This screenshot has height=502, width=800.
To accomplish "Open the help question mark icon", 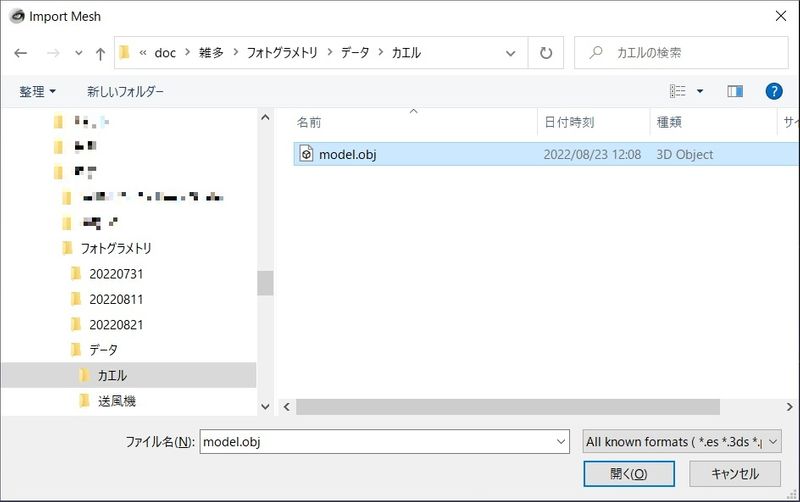I will point(773,91).
